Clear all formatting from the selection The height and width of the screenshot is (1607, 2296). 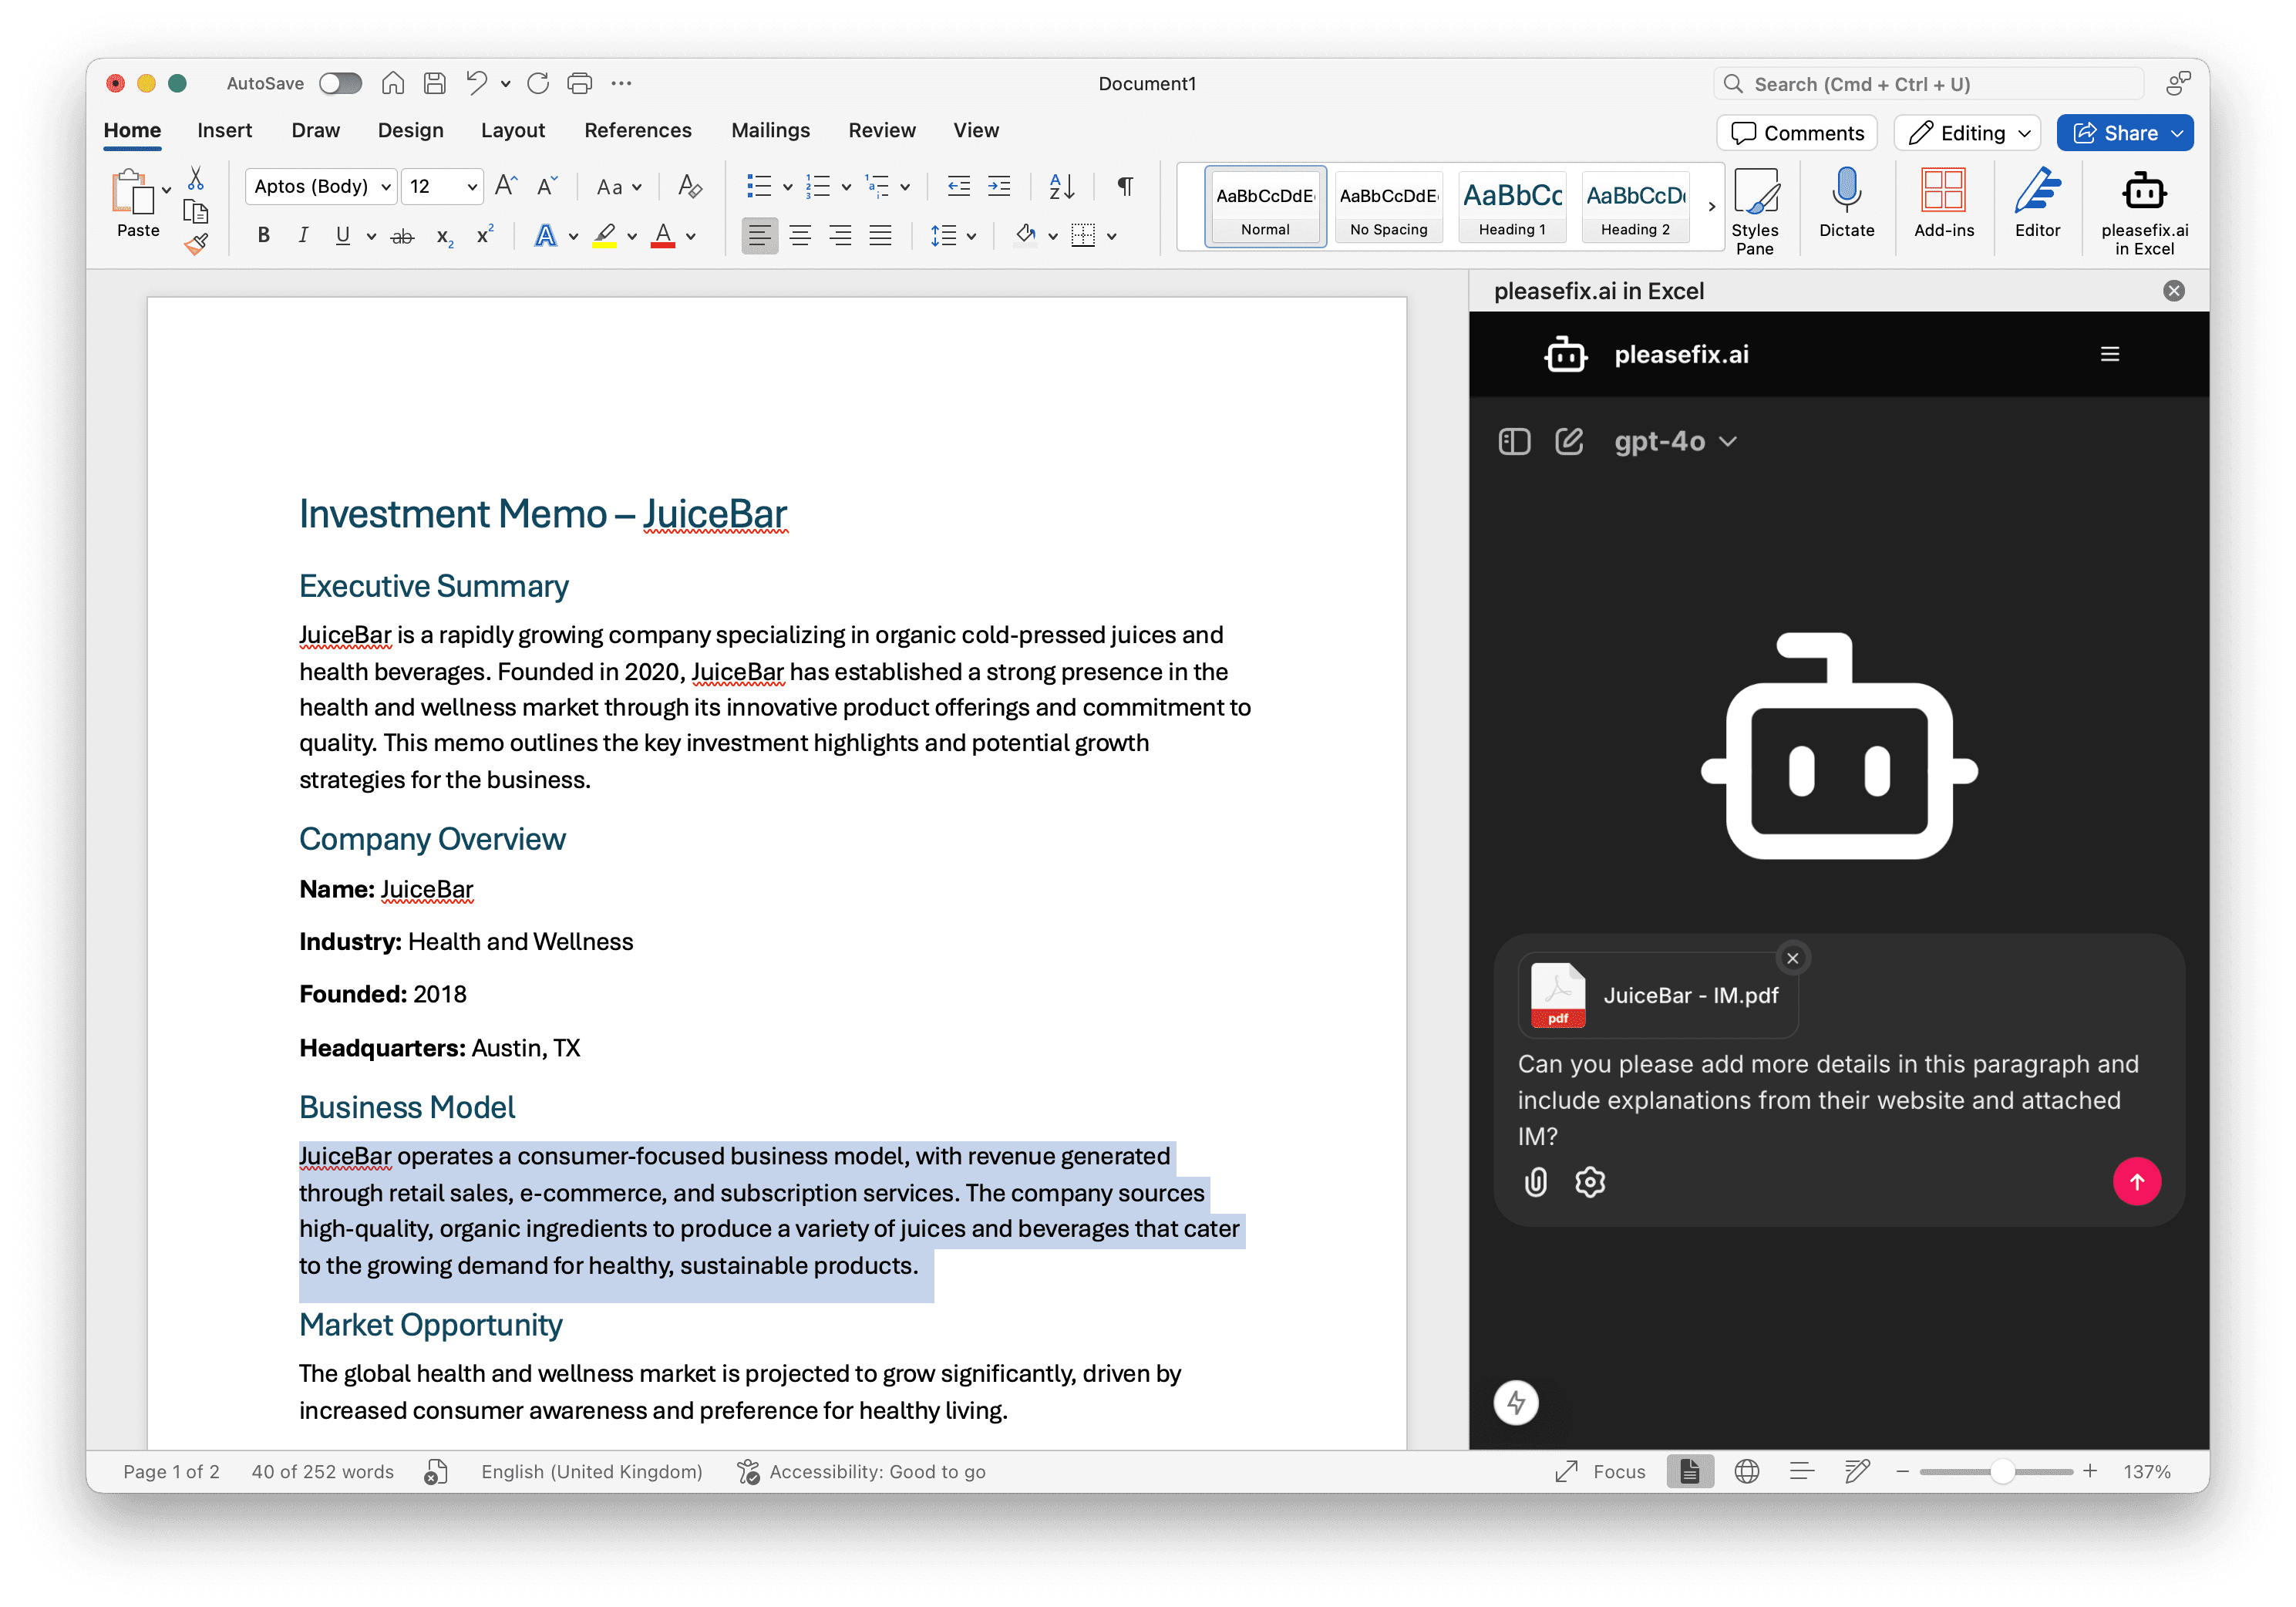pyautogui.click(x=689, y=186)
